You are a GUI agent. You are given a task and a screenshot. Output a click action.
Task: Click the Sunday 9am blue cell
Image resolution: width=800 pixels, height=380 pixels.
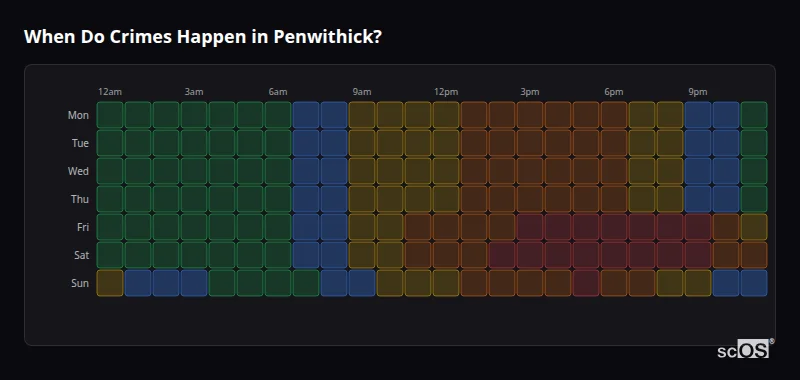pos(362,283)
